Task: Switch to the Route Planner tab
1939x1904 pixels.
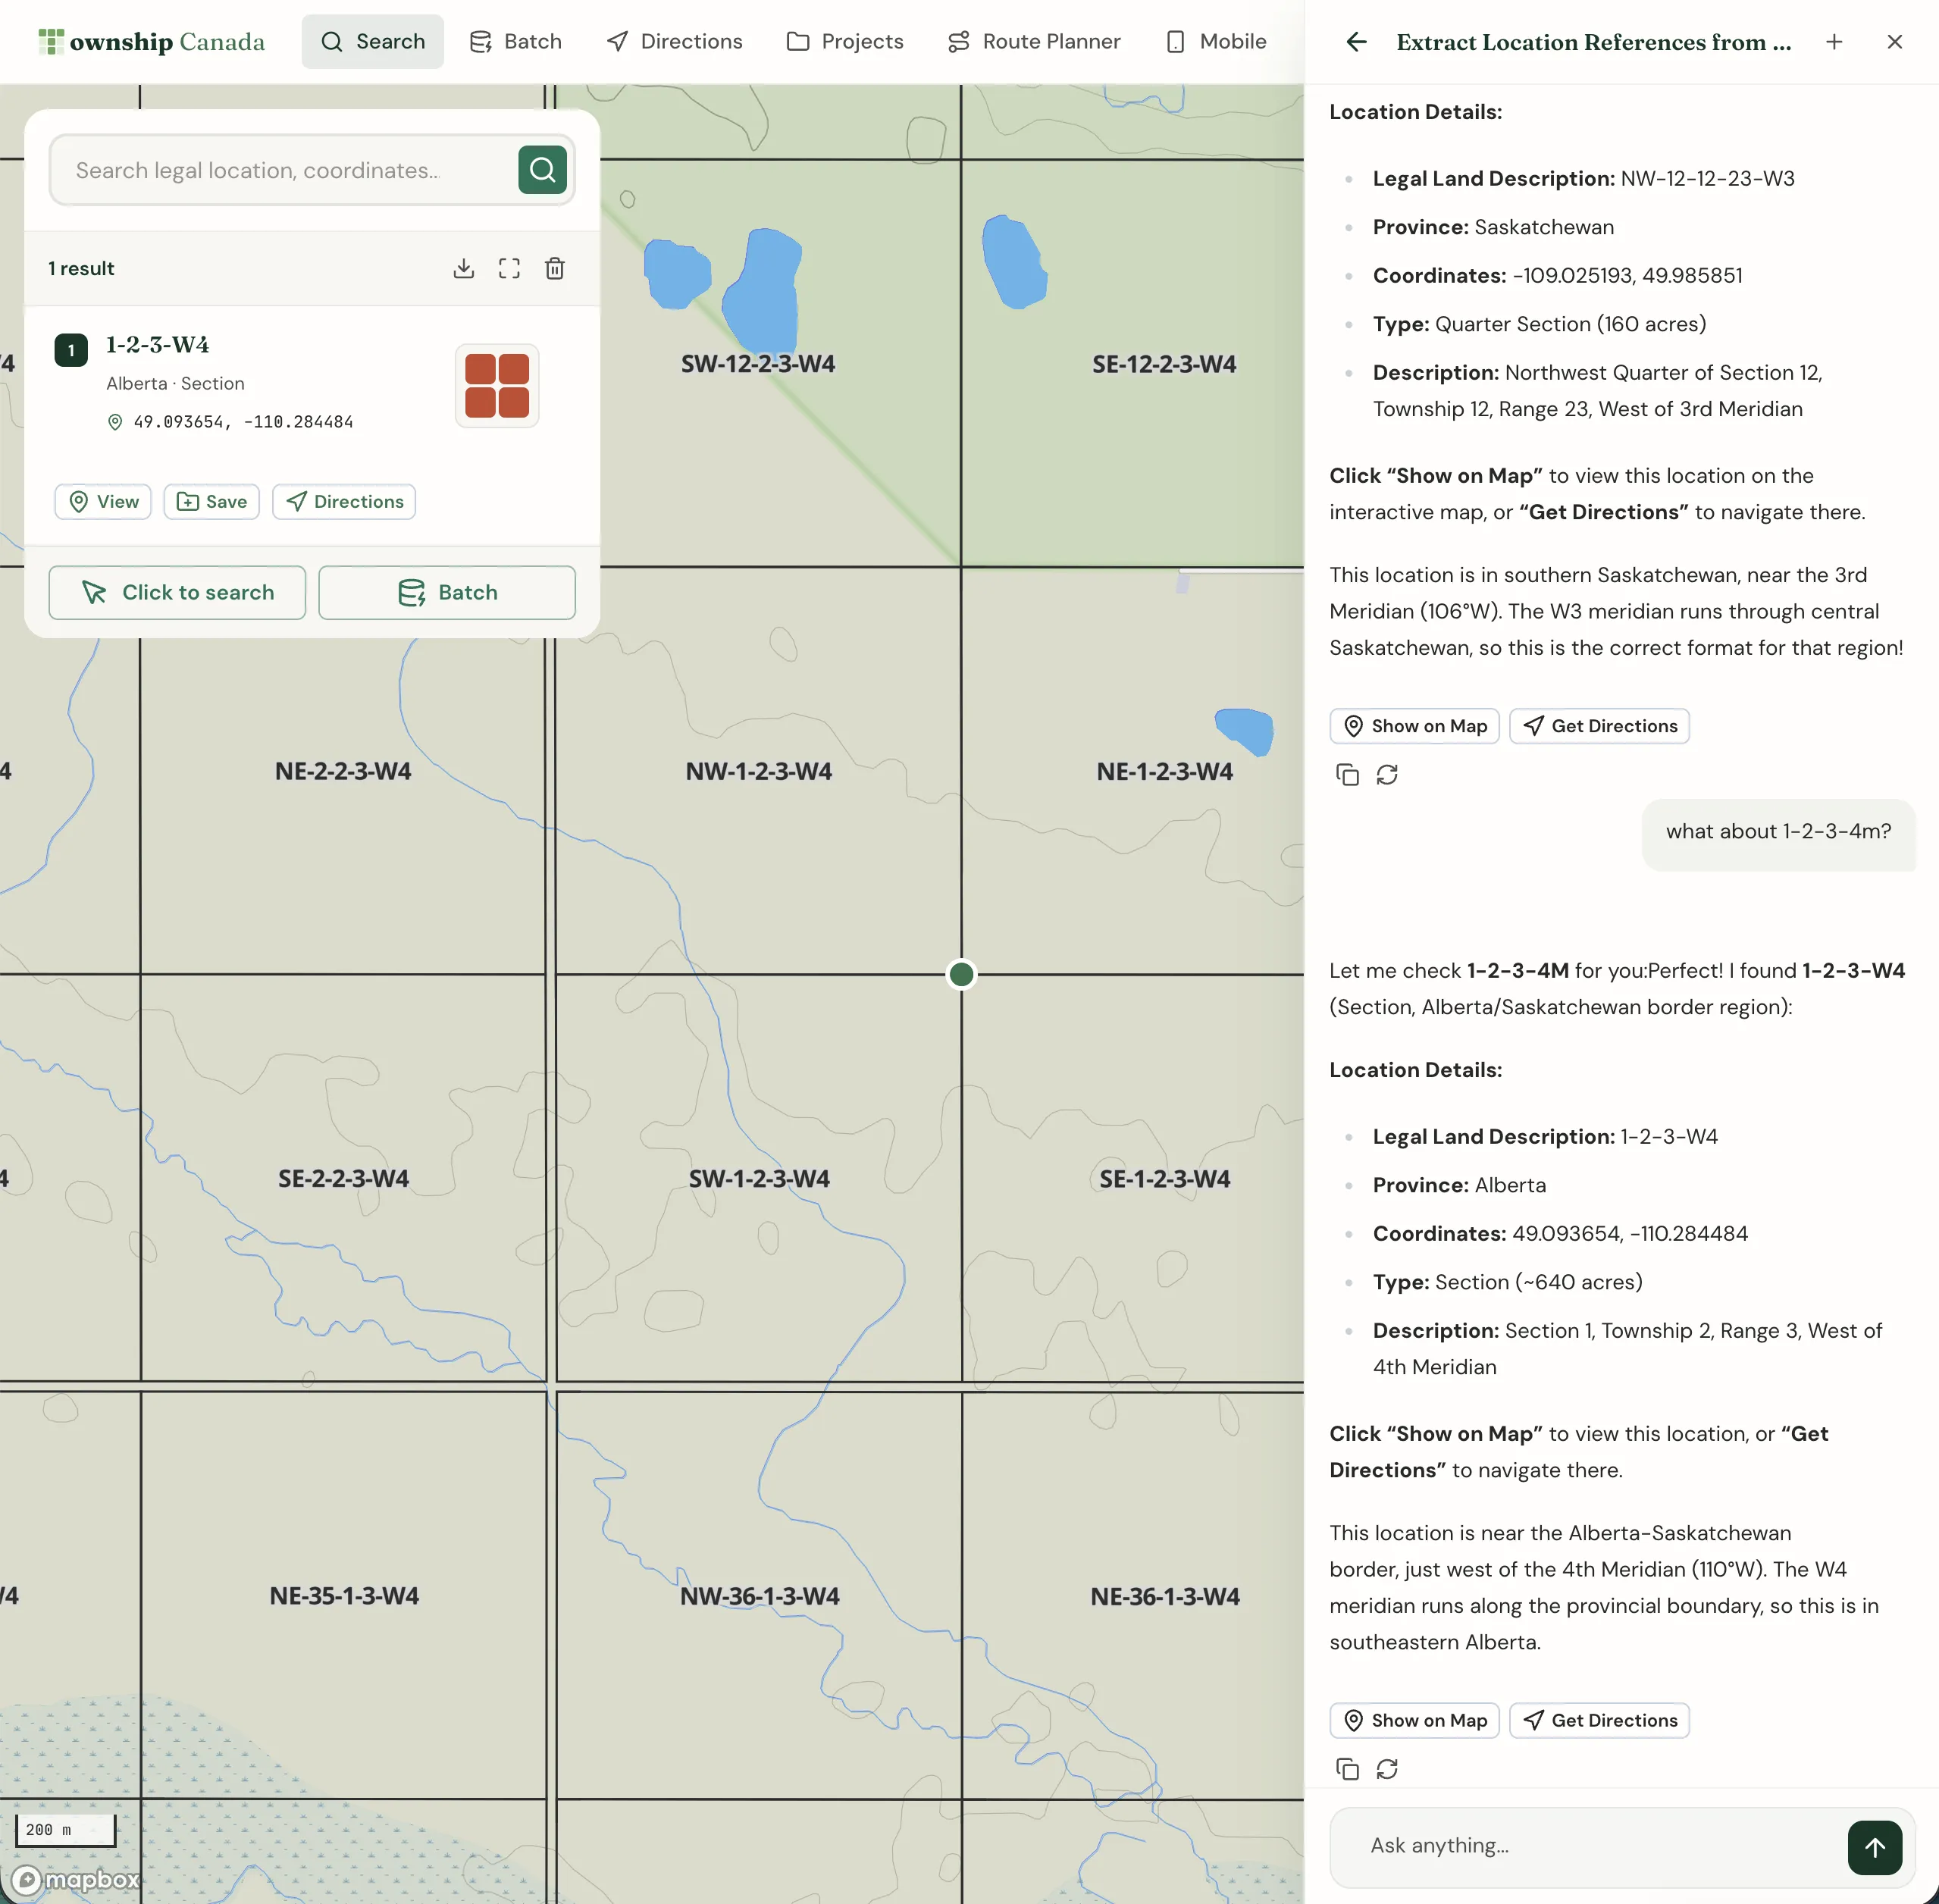Action: click(1034, 42)
